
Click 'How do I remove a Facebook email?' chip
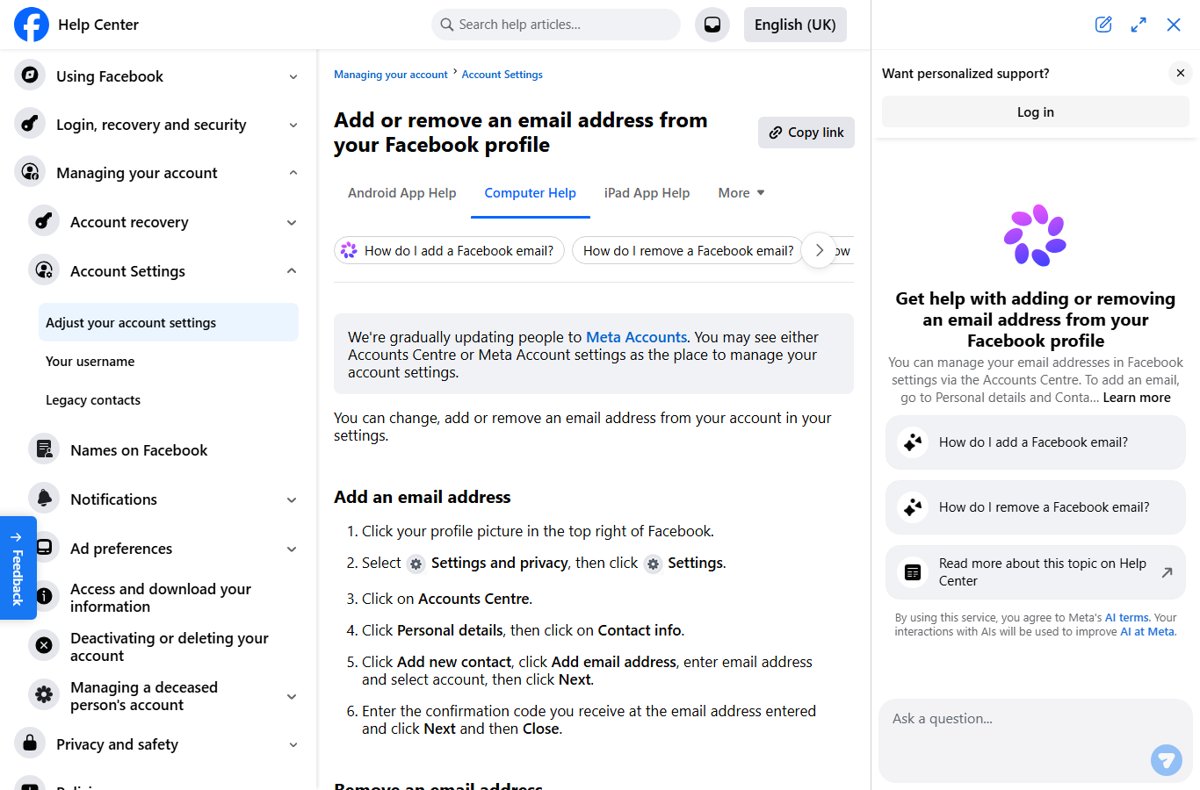(x=688, y=250)
